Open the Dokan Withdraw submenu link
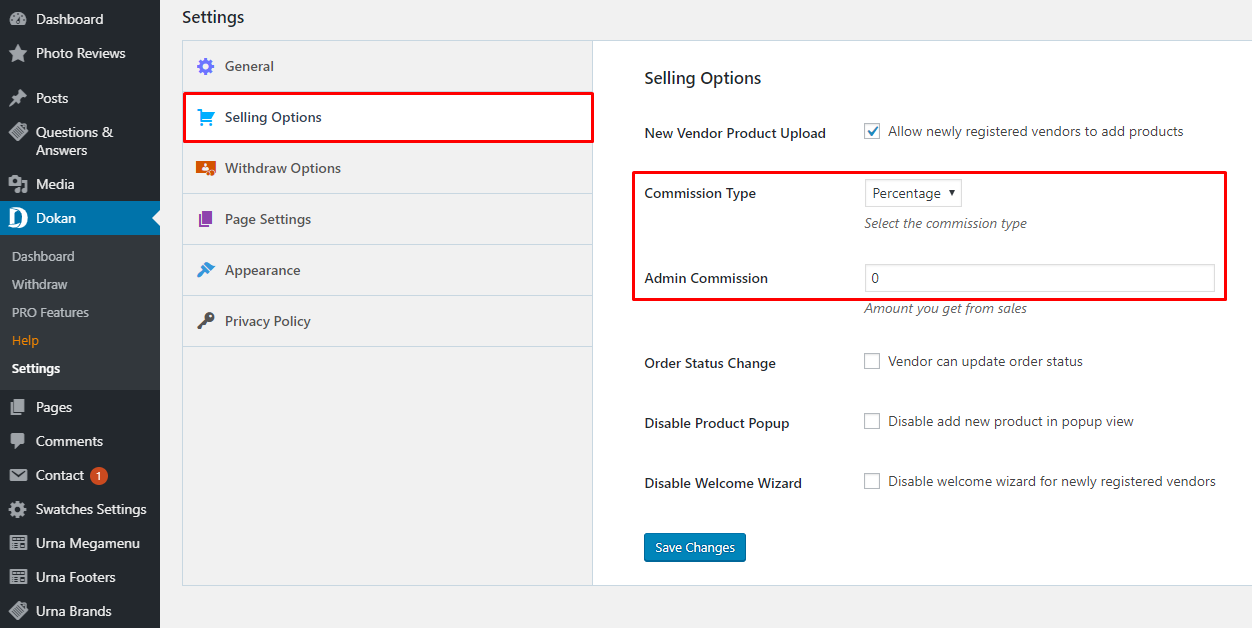The width and height of the screenshot is (1252, 628). 40,284
